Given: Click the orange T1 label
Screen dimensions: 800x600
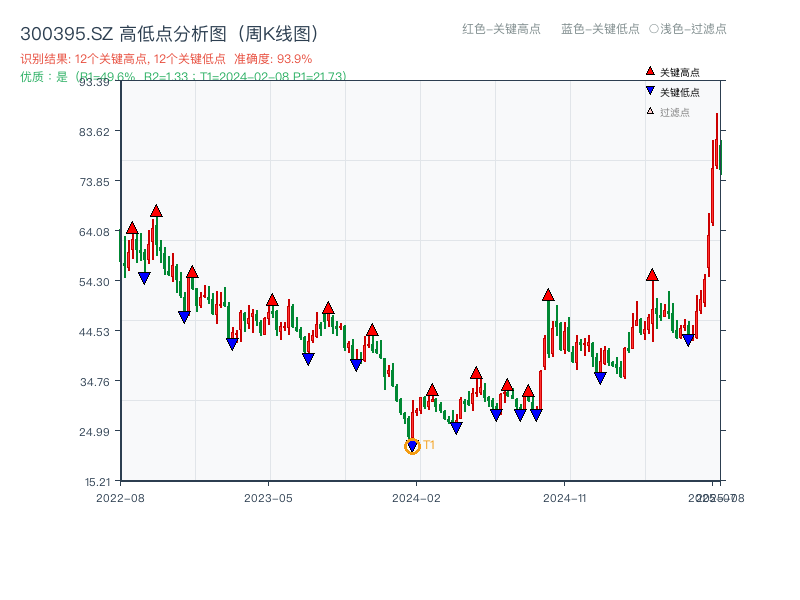Looking at the screenshot, I should click(x=429, y=445).
